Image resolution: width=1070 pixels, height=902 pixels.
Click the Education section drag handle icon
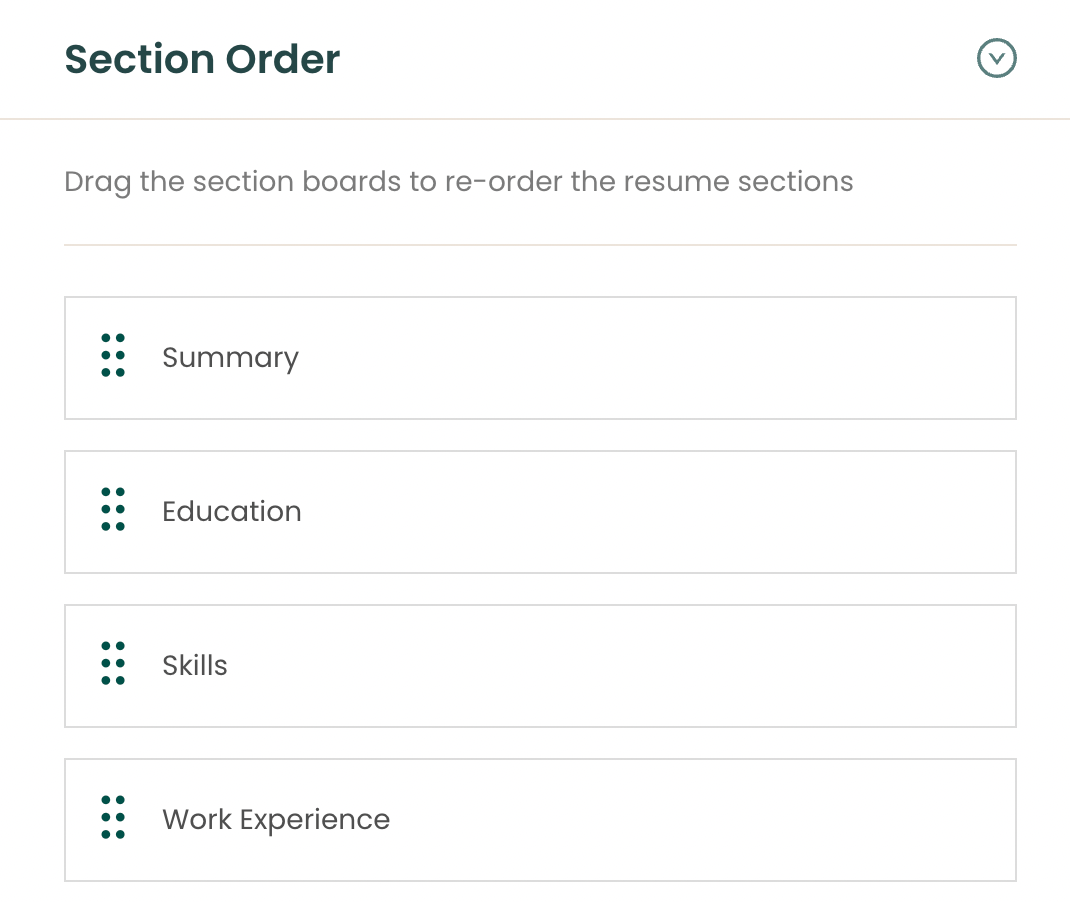click(112, 510)
